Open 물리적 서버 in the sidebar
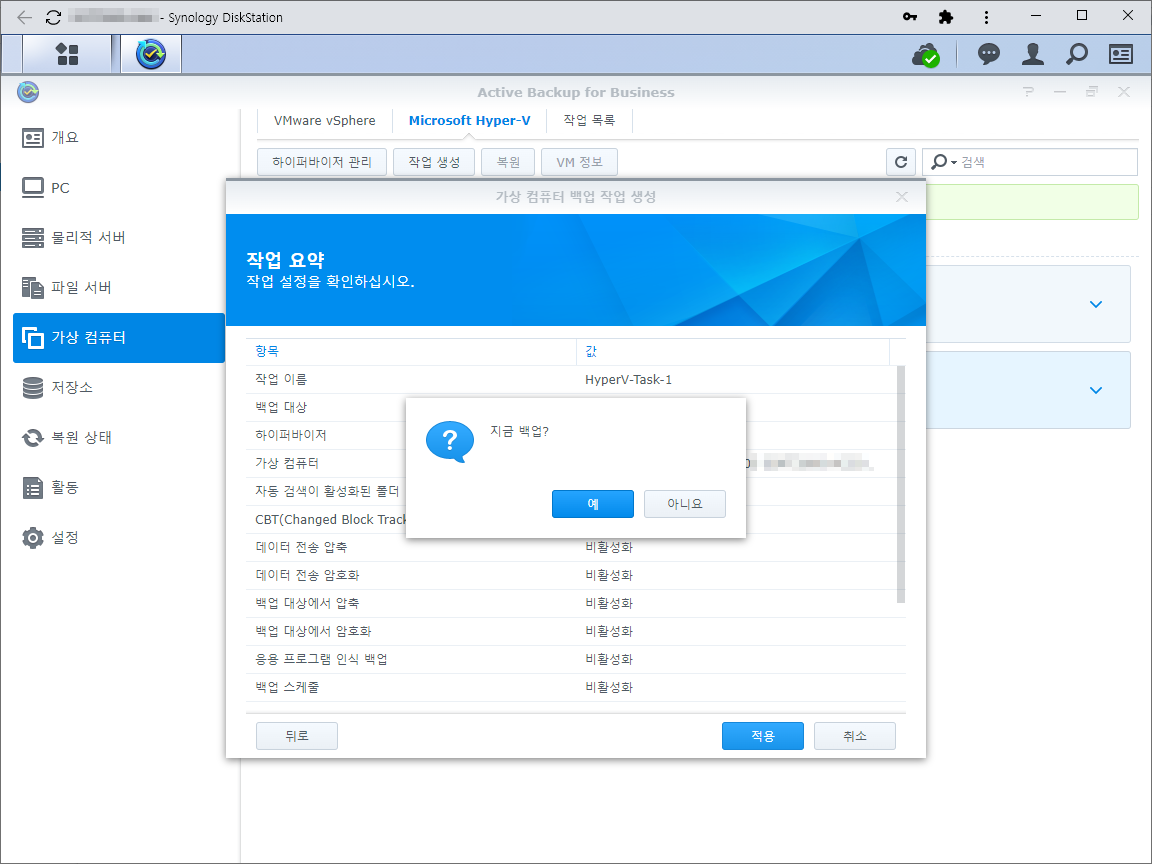The width and height of the screenshot is (1152, 864). pyautogui.click(x=120, y=237)
